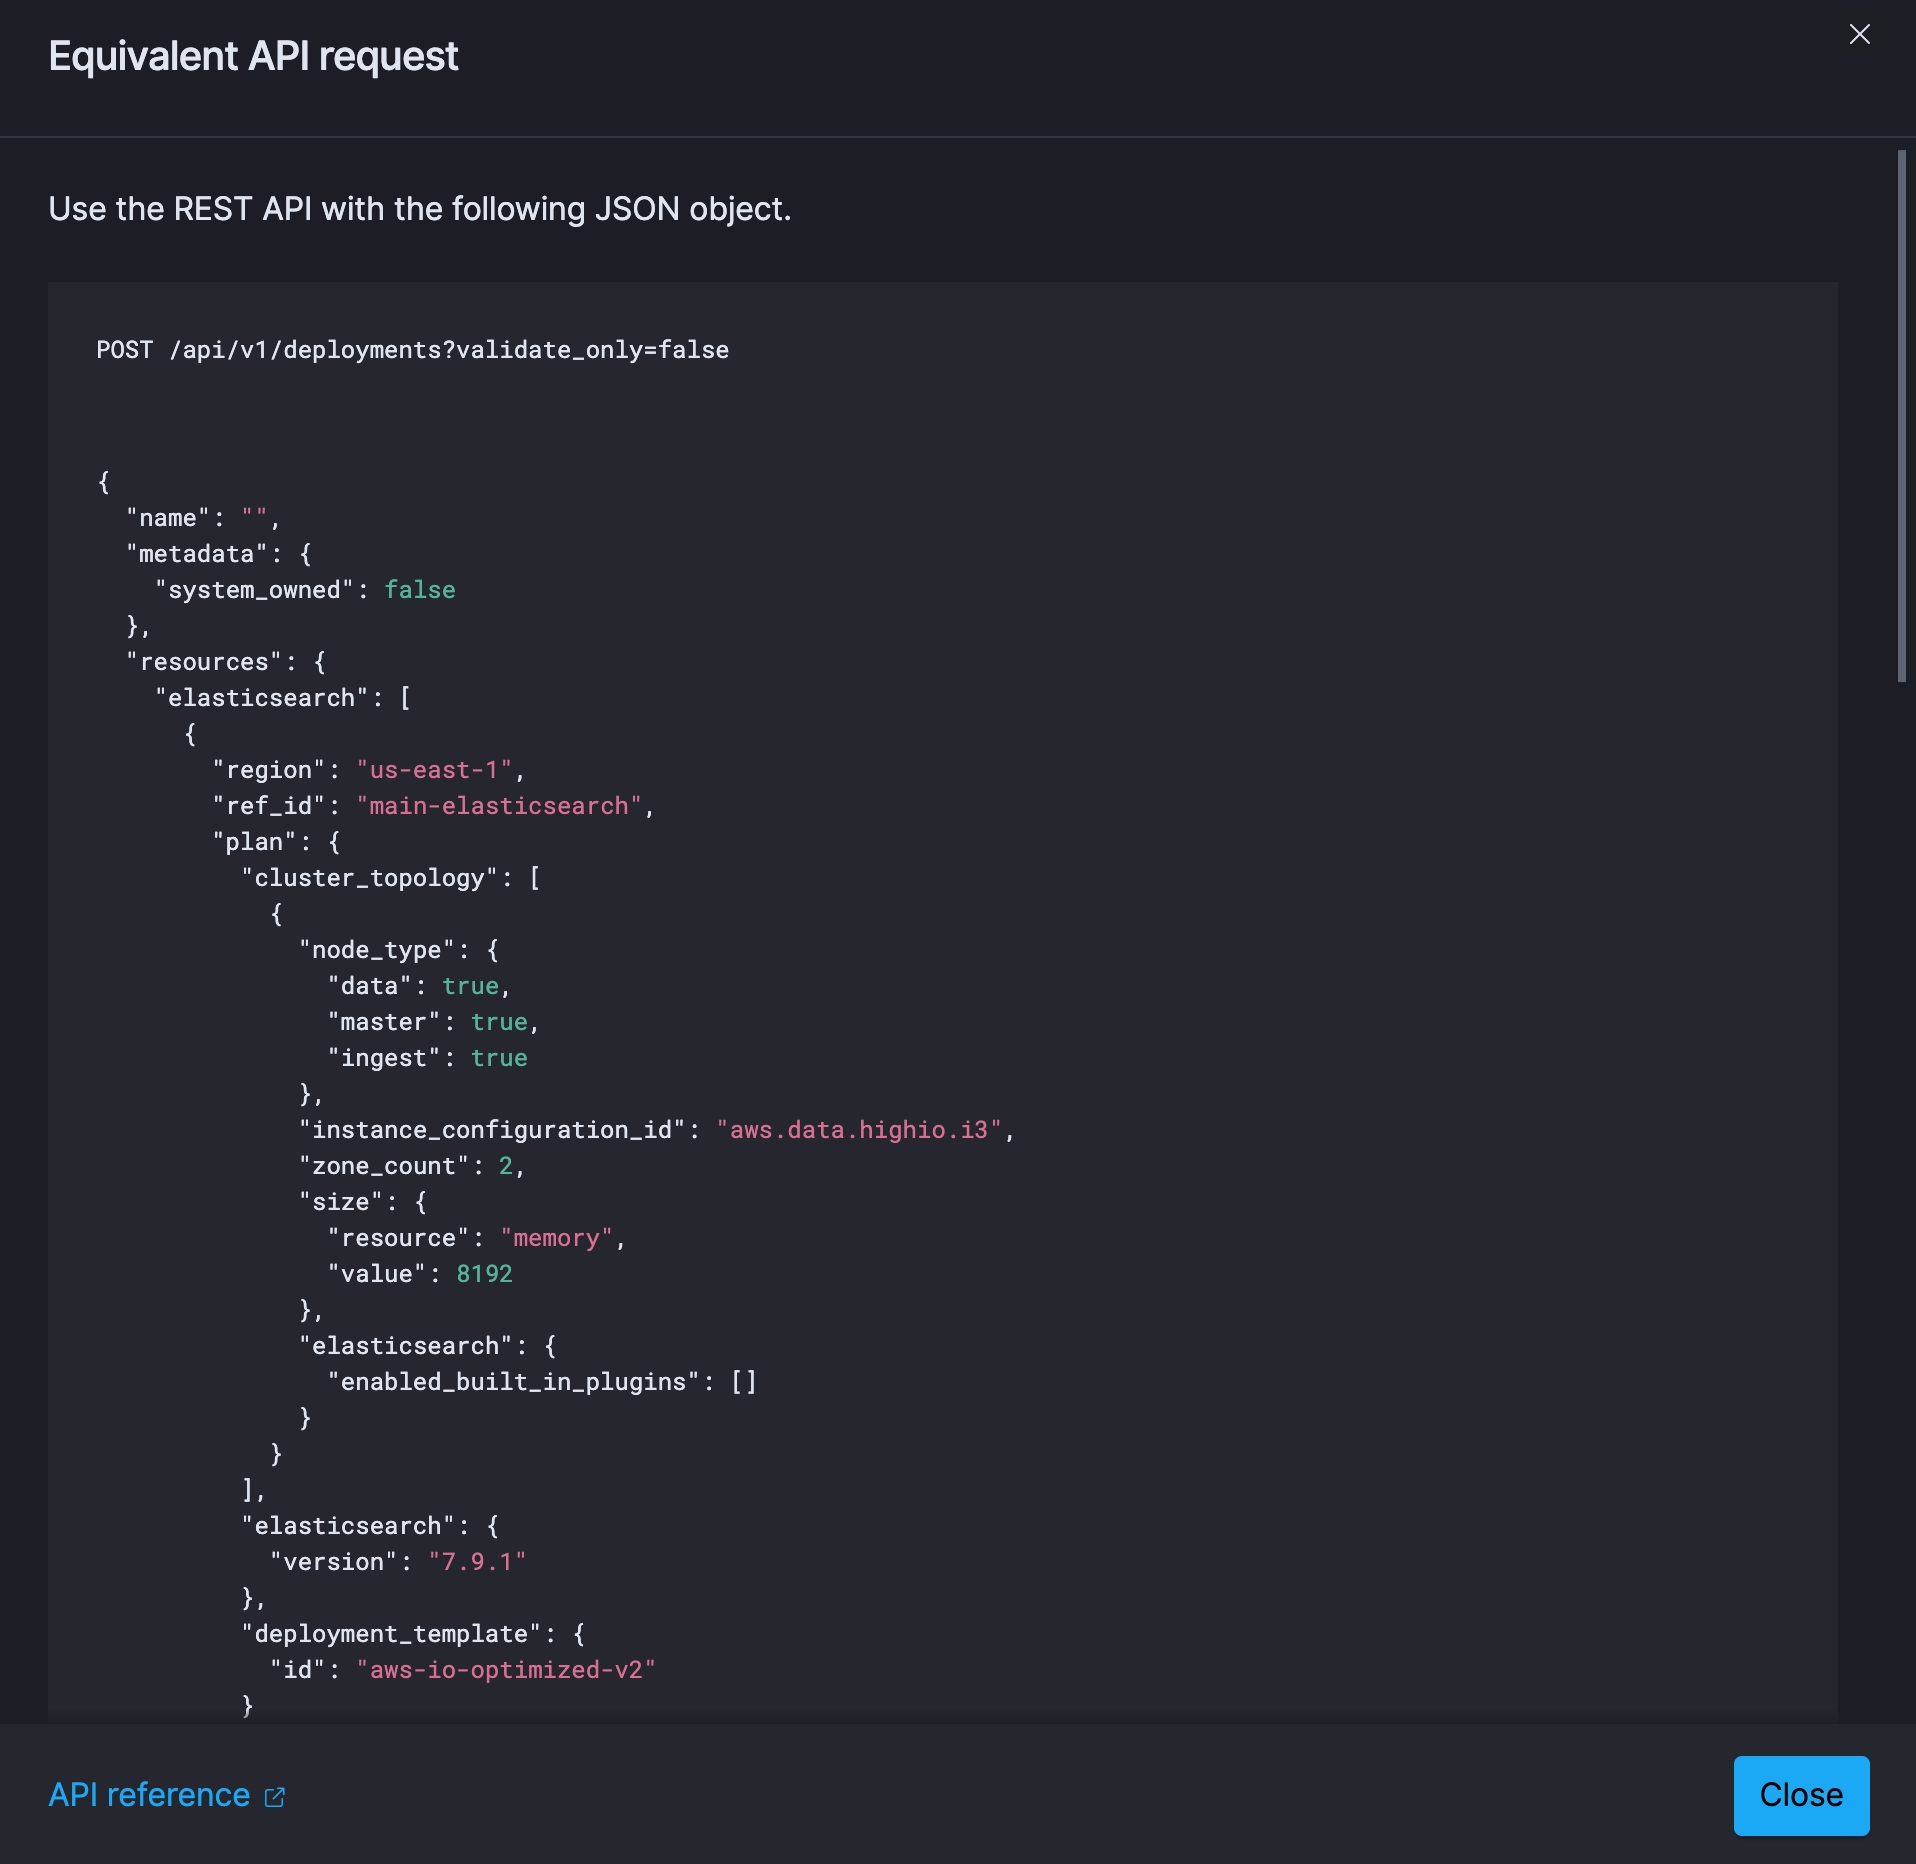Viewport: 1916px width, 1864px height.
Task: Click the "metadata" key line
Action: 219,554
